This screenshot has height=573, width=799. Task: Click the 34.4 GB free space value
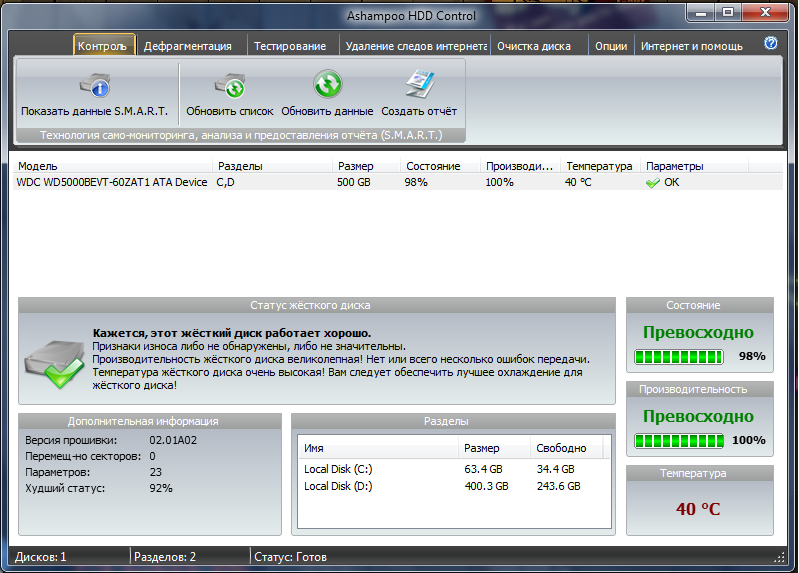tap(555, 469)
